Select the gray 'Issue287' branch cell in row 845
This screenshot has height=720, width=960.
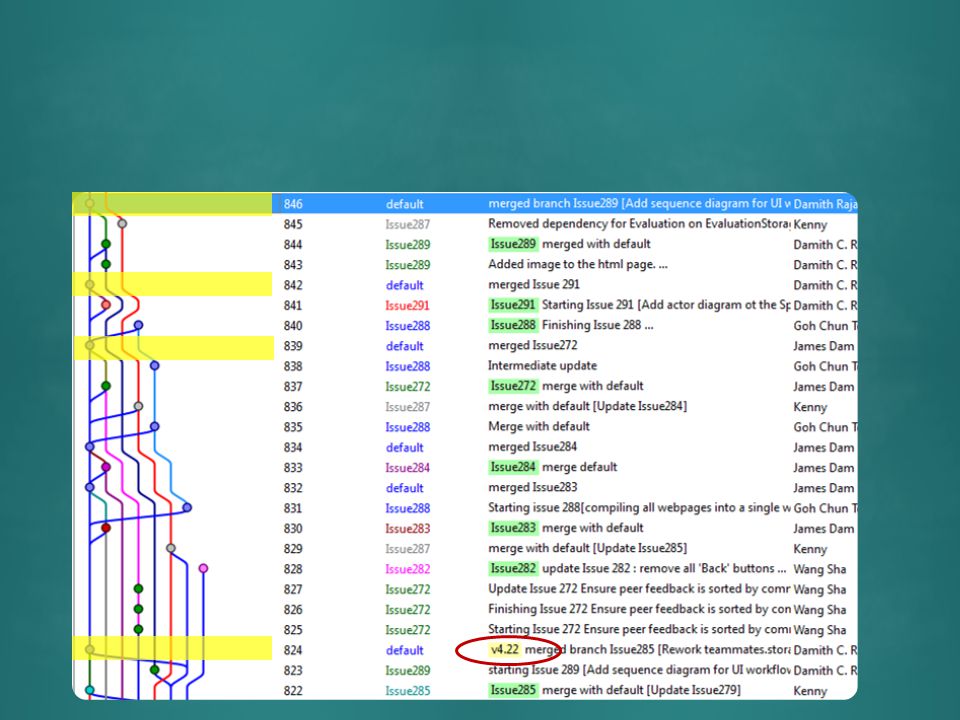coord(408,224)
